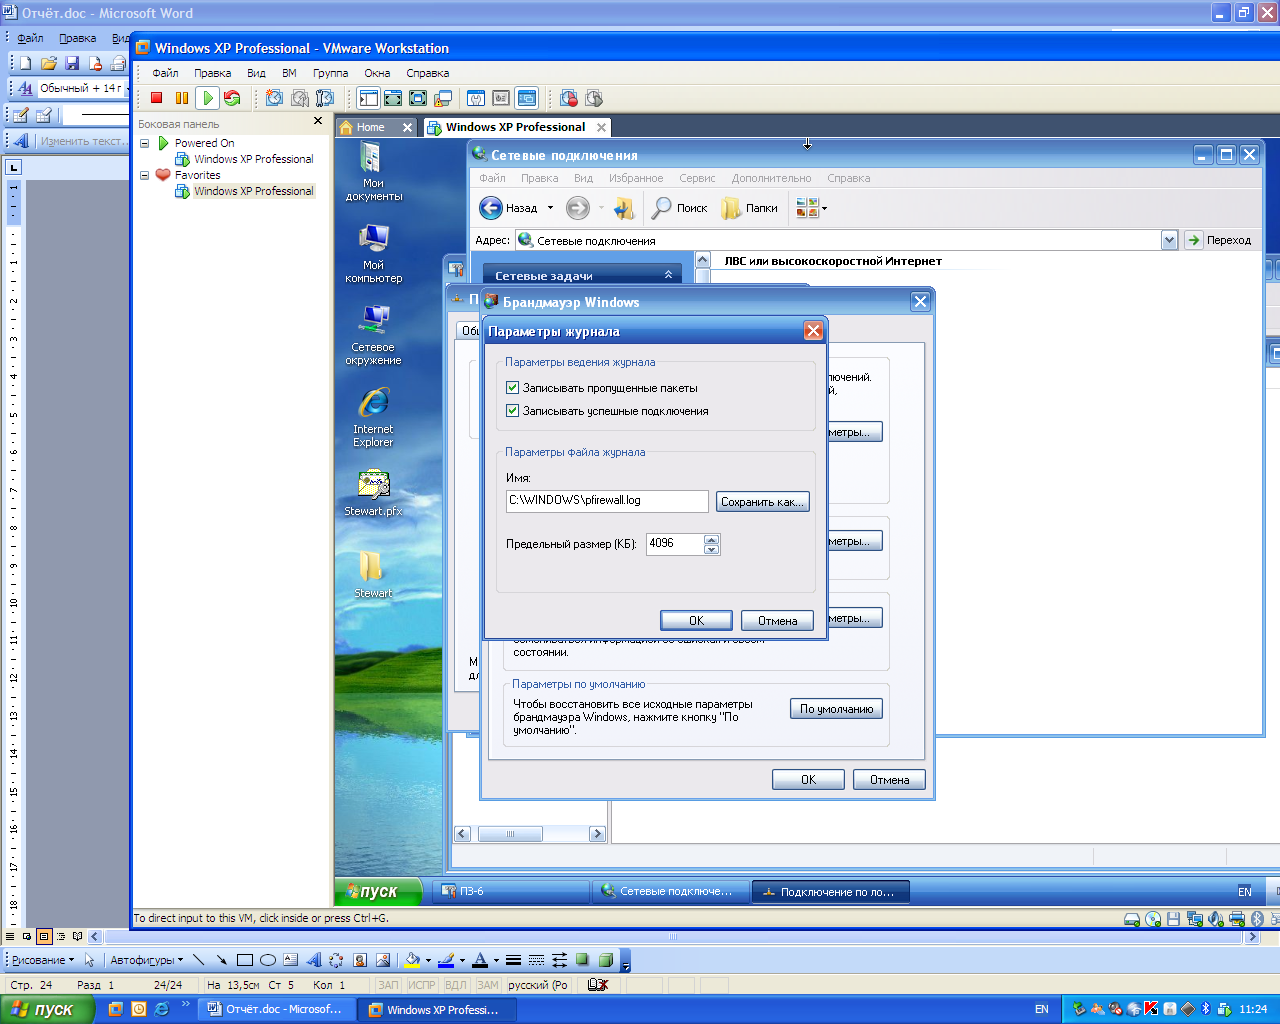Click the Line tool in Word drawing toolbar
The width and height of the screenshot is (1280, 1024).
[x=198, y=960]
